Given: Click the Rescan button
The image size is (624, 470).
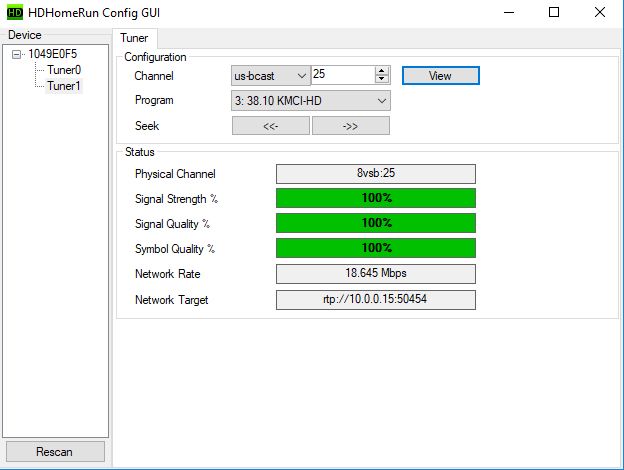Looking at the screenshot, I should point(55,452).
